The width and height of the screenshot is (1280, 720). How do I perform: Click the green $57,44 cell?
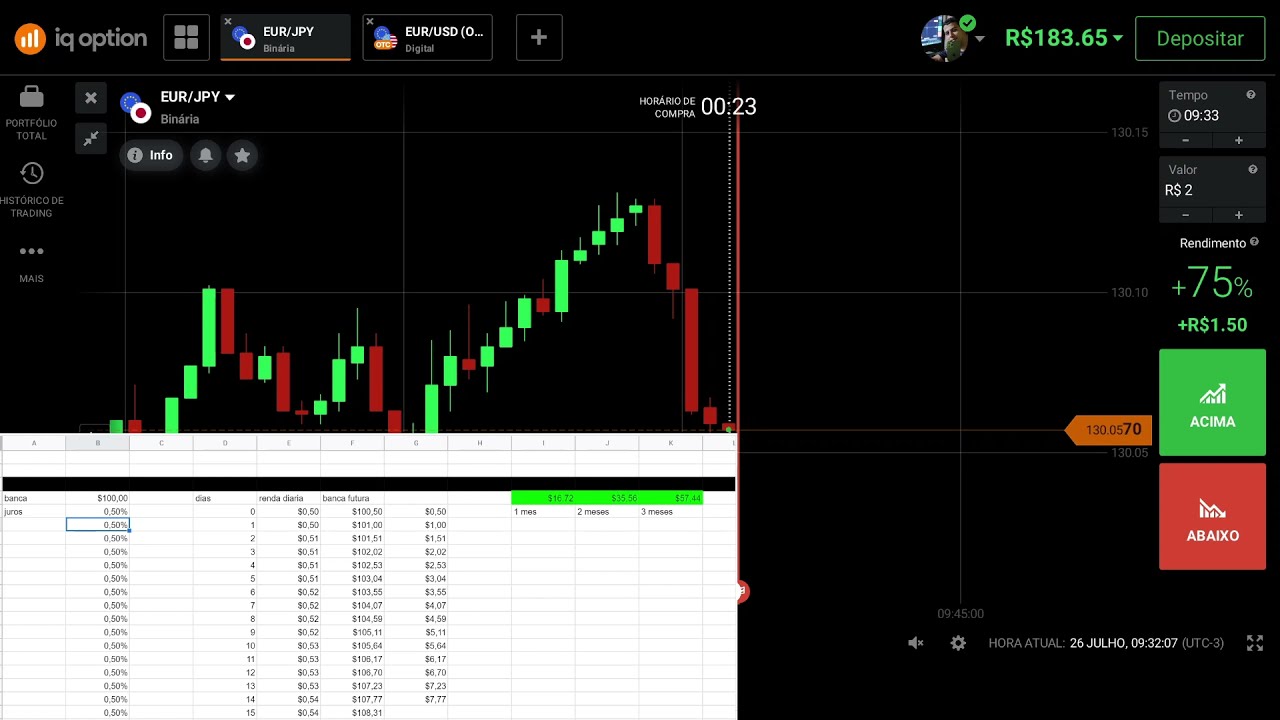tap(671, 498)
